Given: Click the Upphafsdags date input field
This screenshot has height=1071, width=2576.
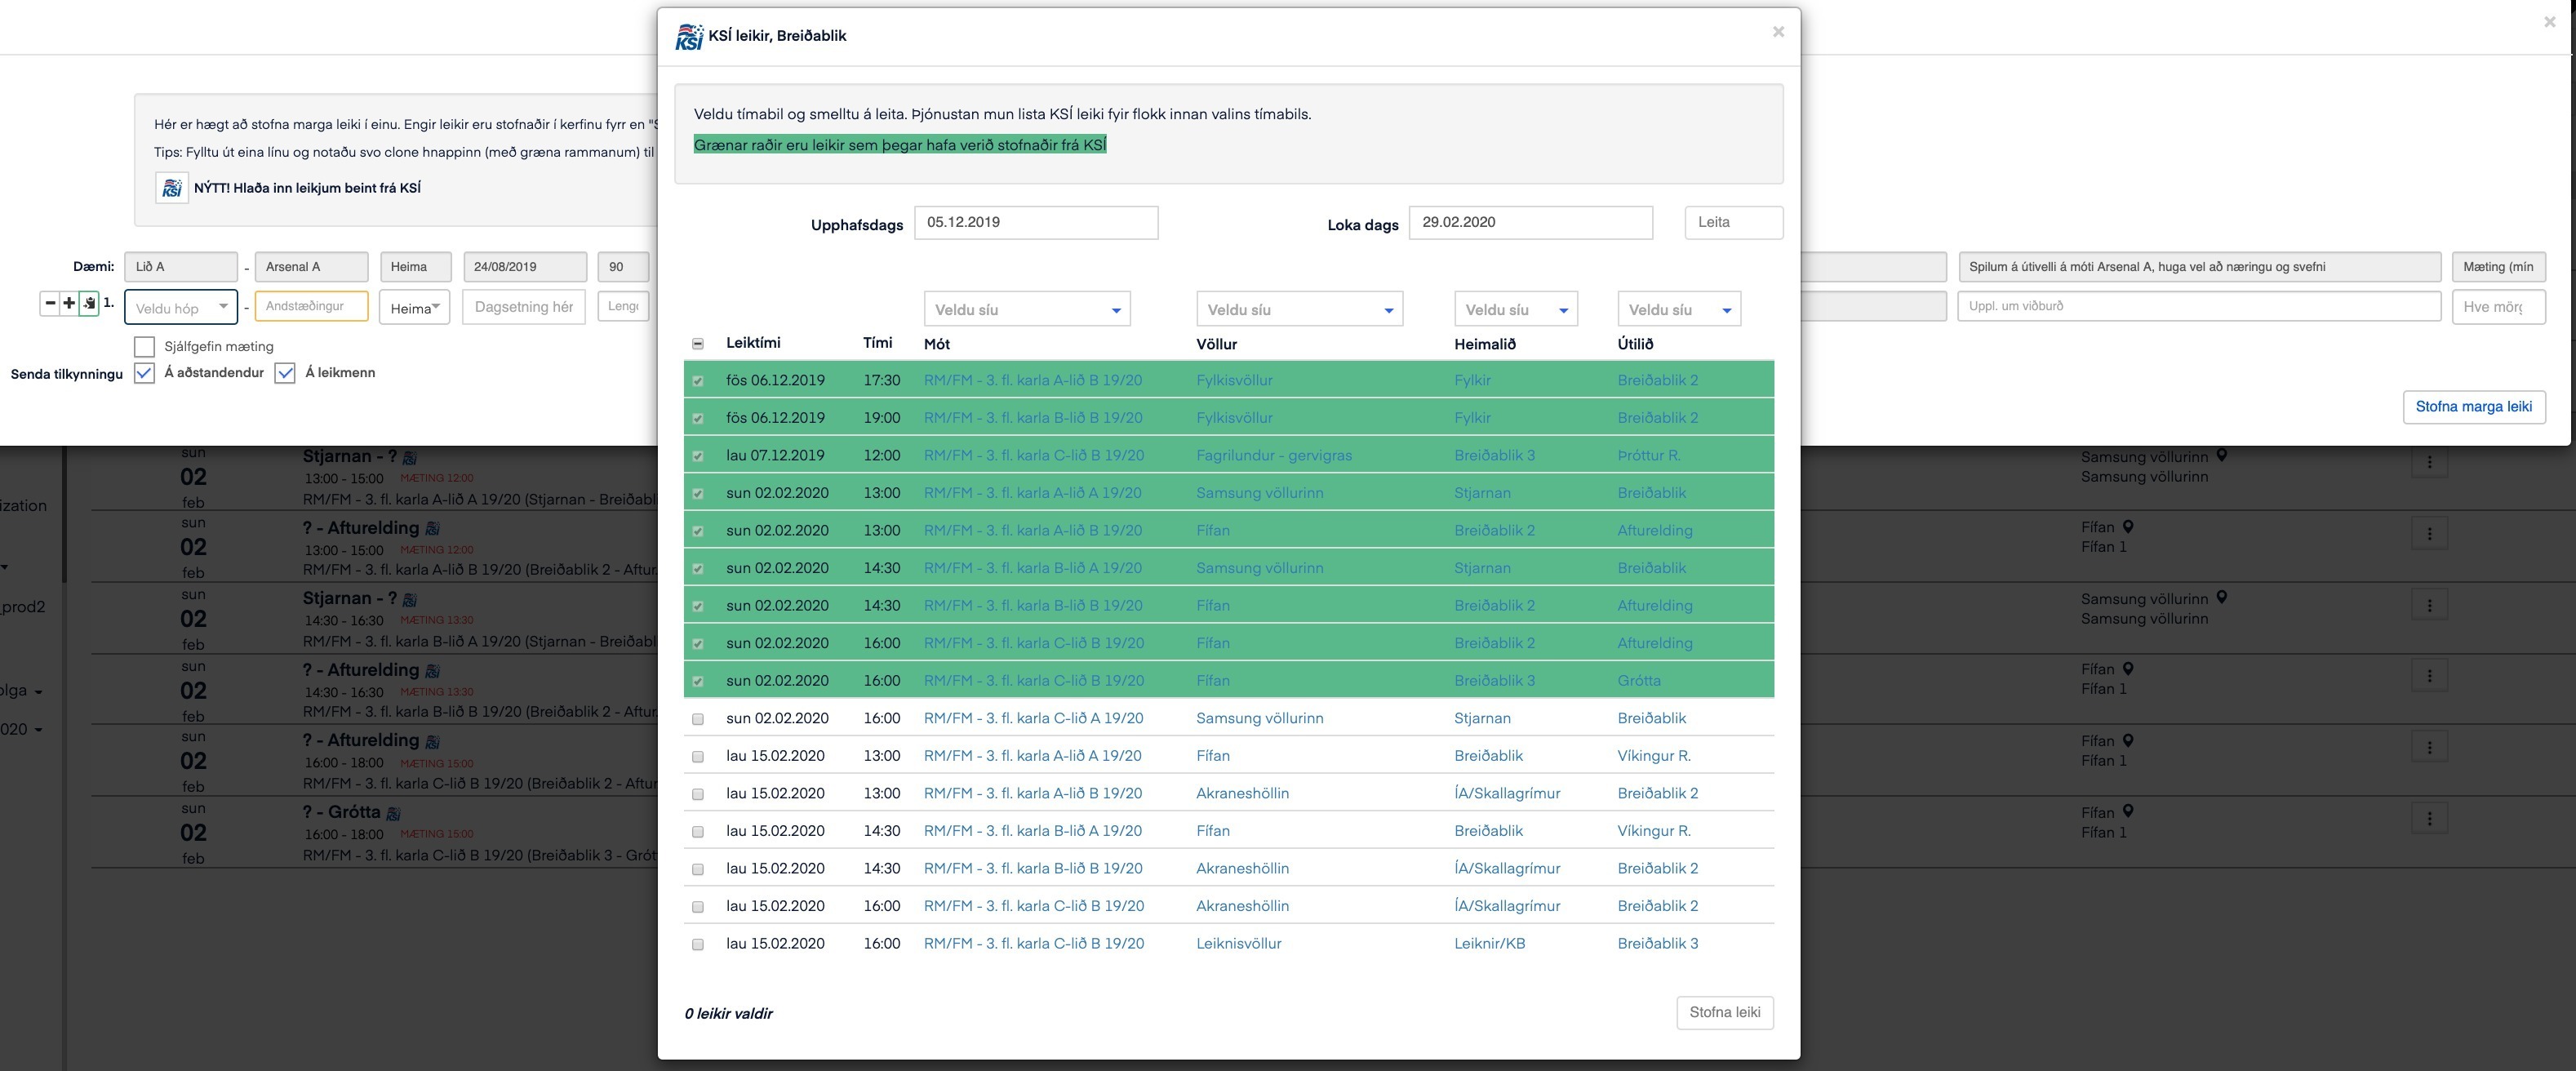Looking at the screenshot, I should point(1035,223).
